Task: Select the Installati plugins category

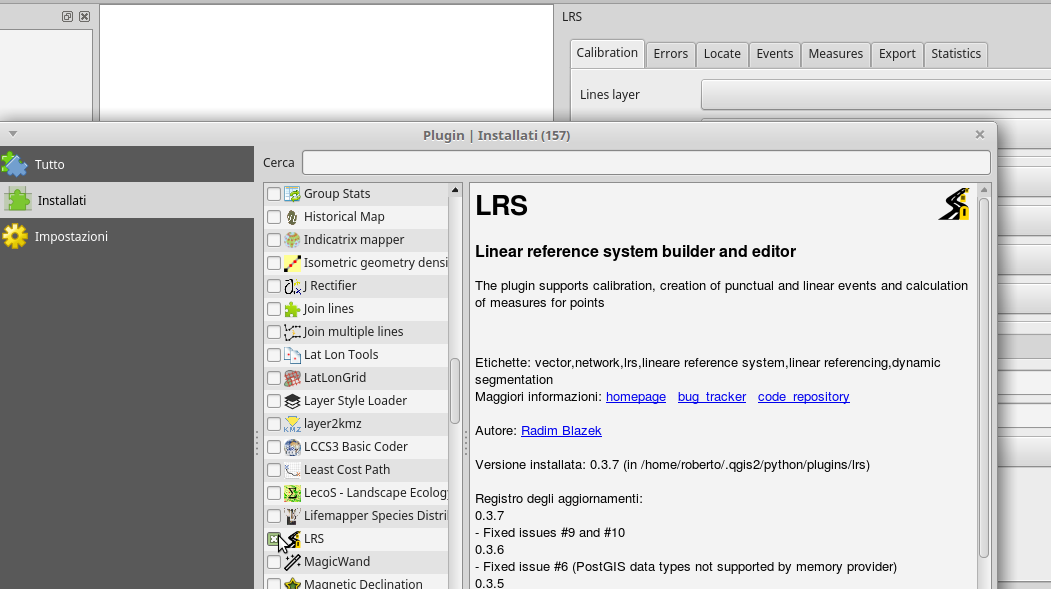Action: [127, 200]
